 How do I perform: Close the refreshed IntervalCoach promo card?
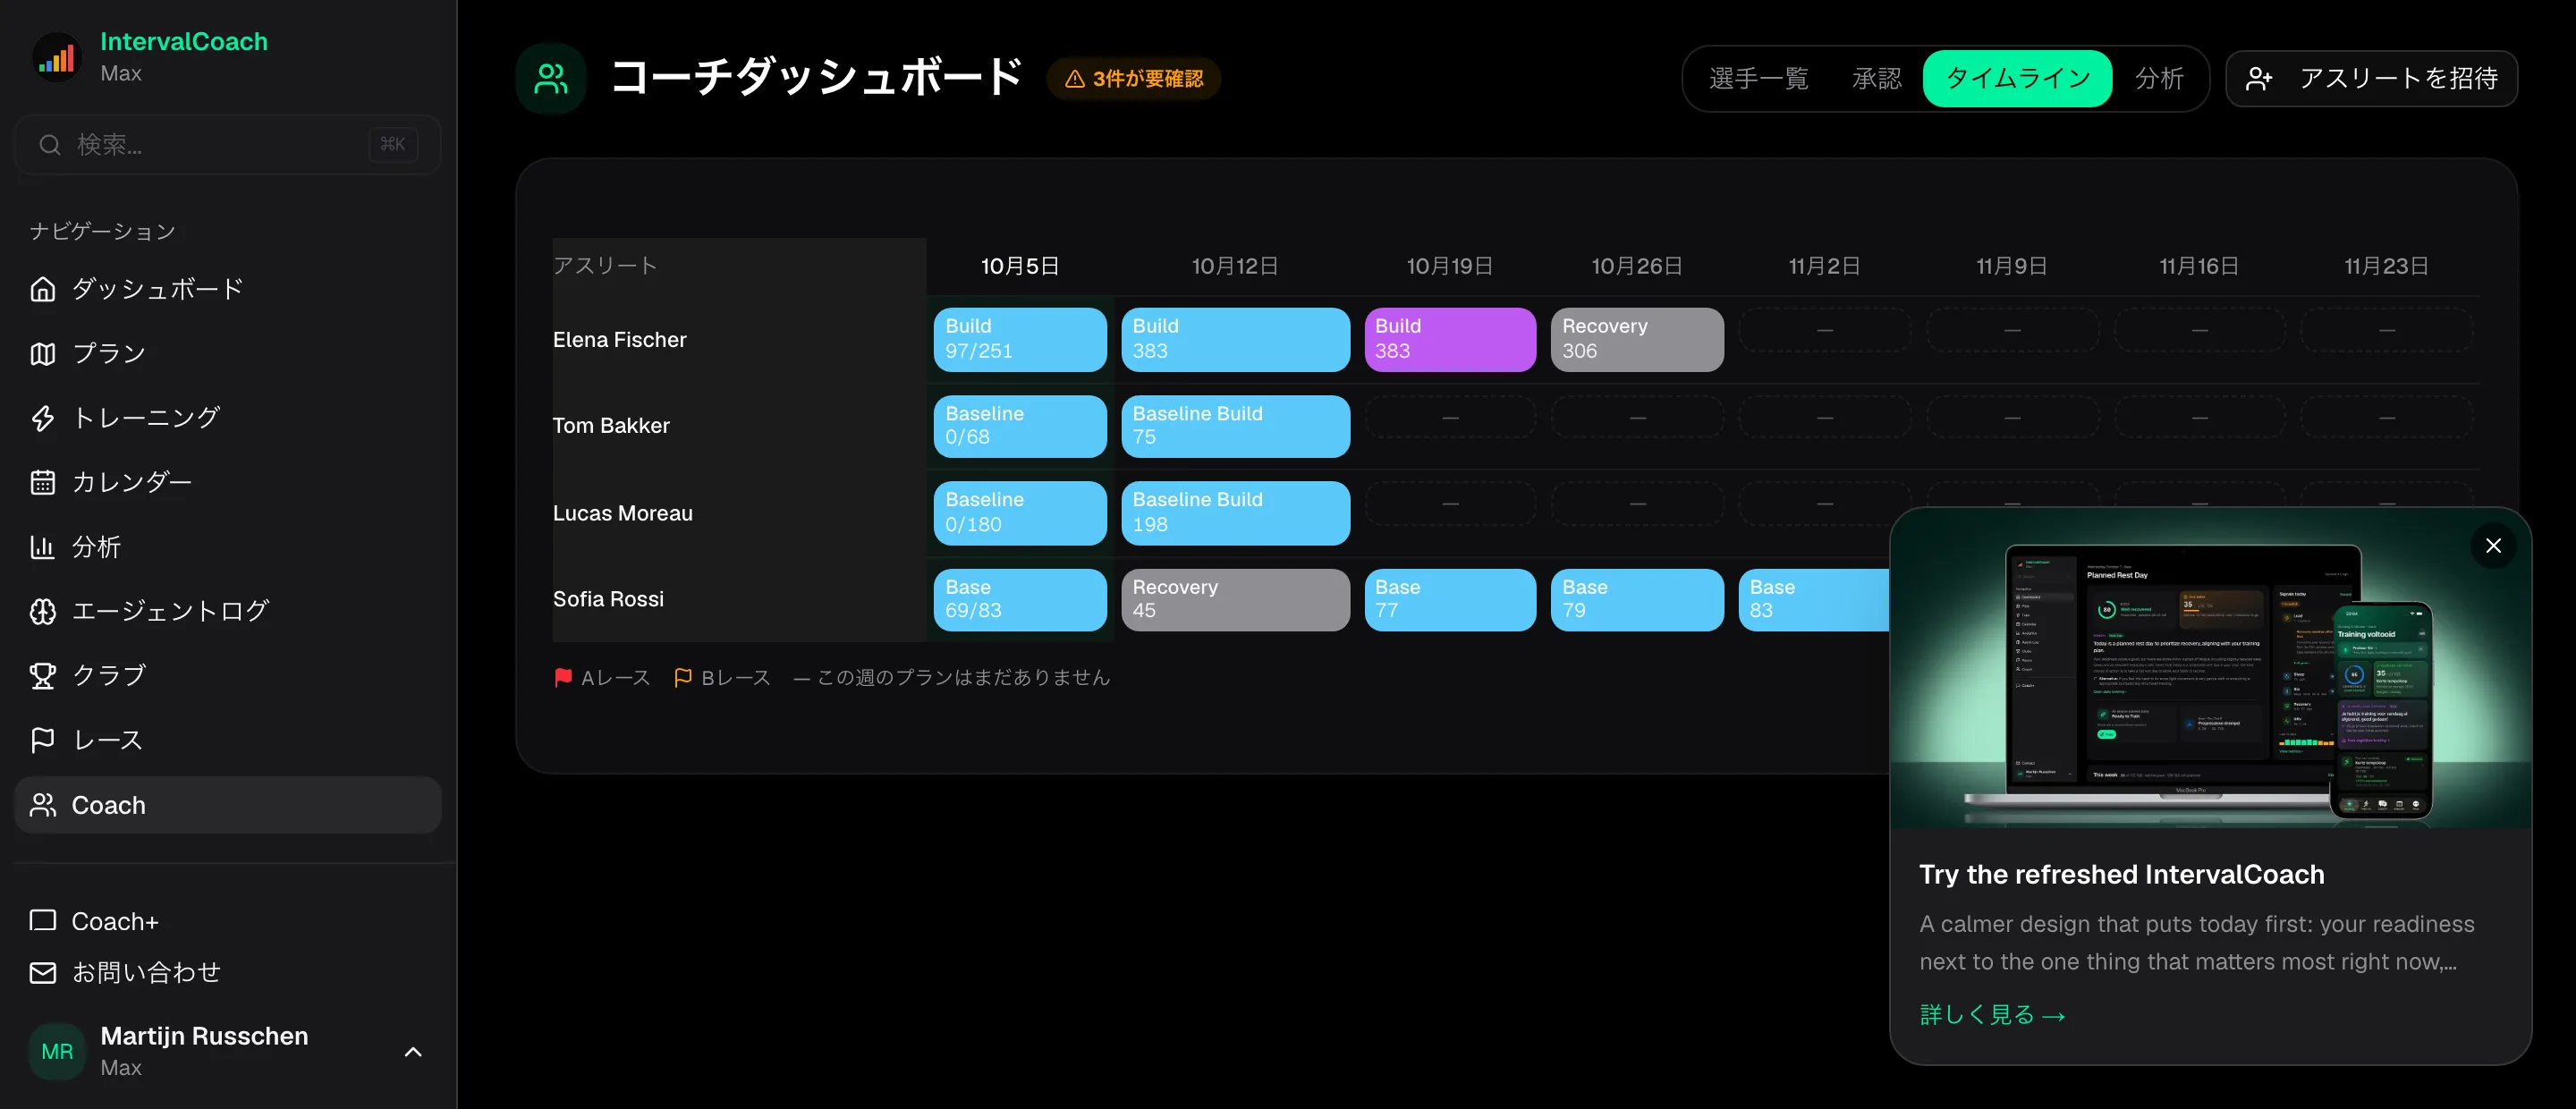[2493, 545]
